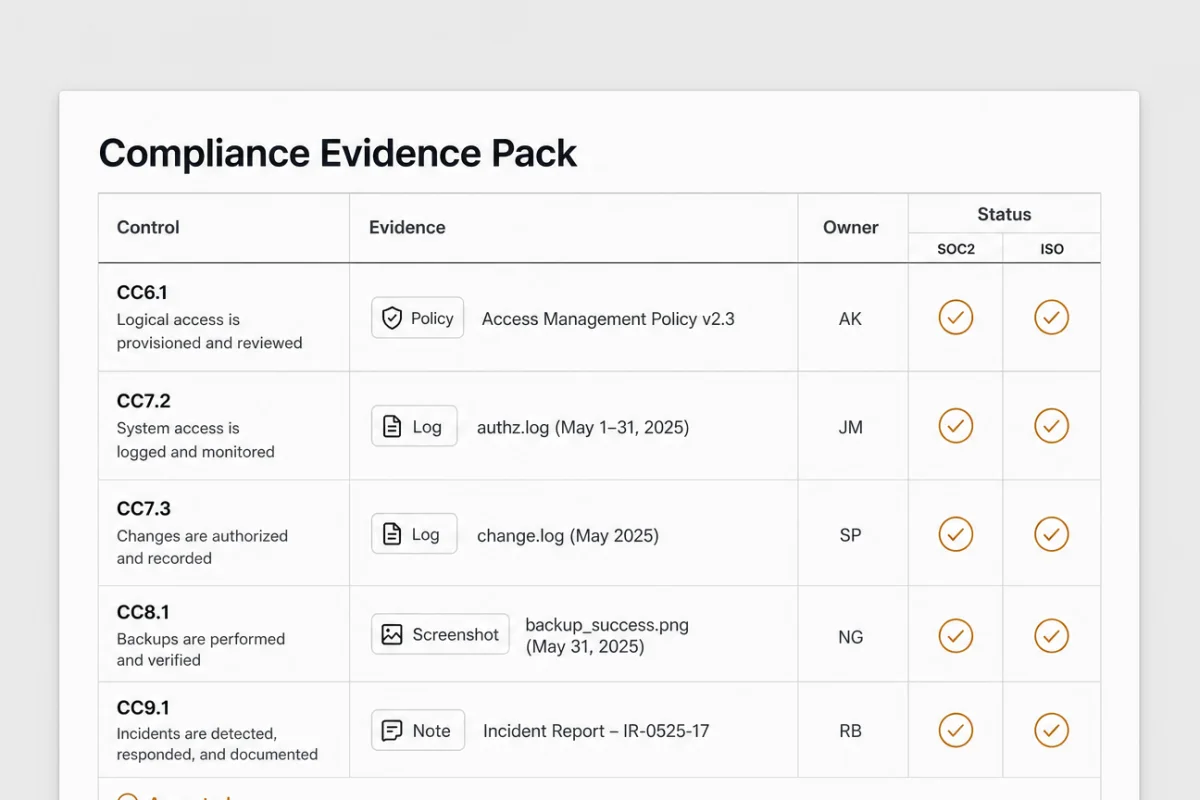This screenshot has width=1200, height=800.
Task: Click 'Changes are authorized and recorded' description
Action: coord(202,547)
